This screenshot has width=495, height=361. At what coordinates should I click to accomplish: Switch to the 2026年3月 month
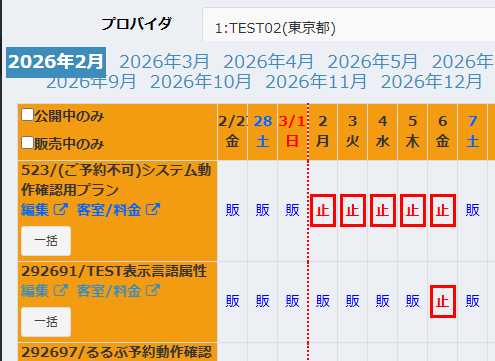tap(165, 62)
